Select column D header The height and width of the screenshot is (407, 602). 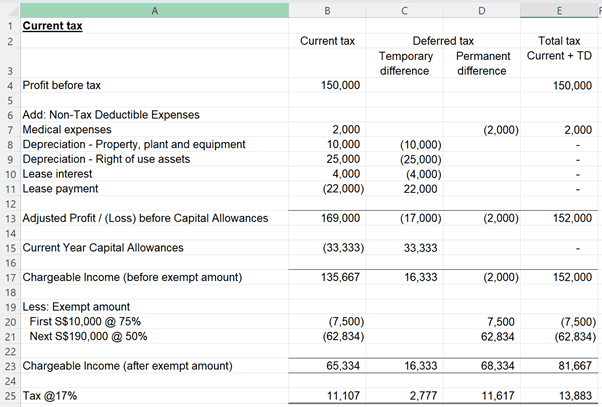481,11
